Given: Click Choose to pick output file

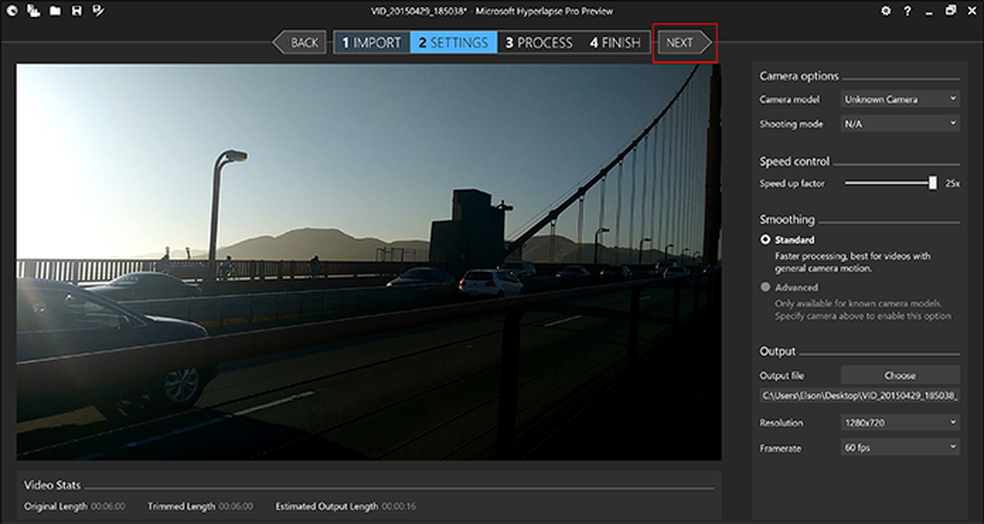Looking at the screenshot, I should point(900,375).
